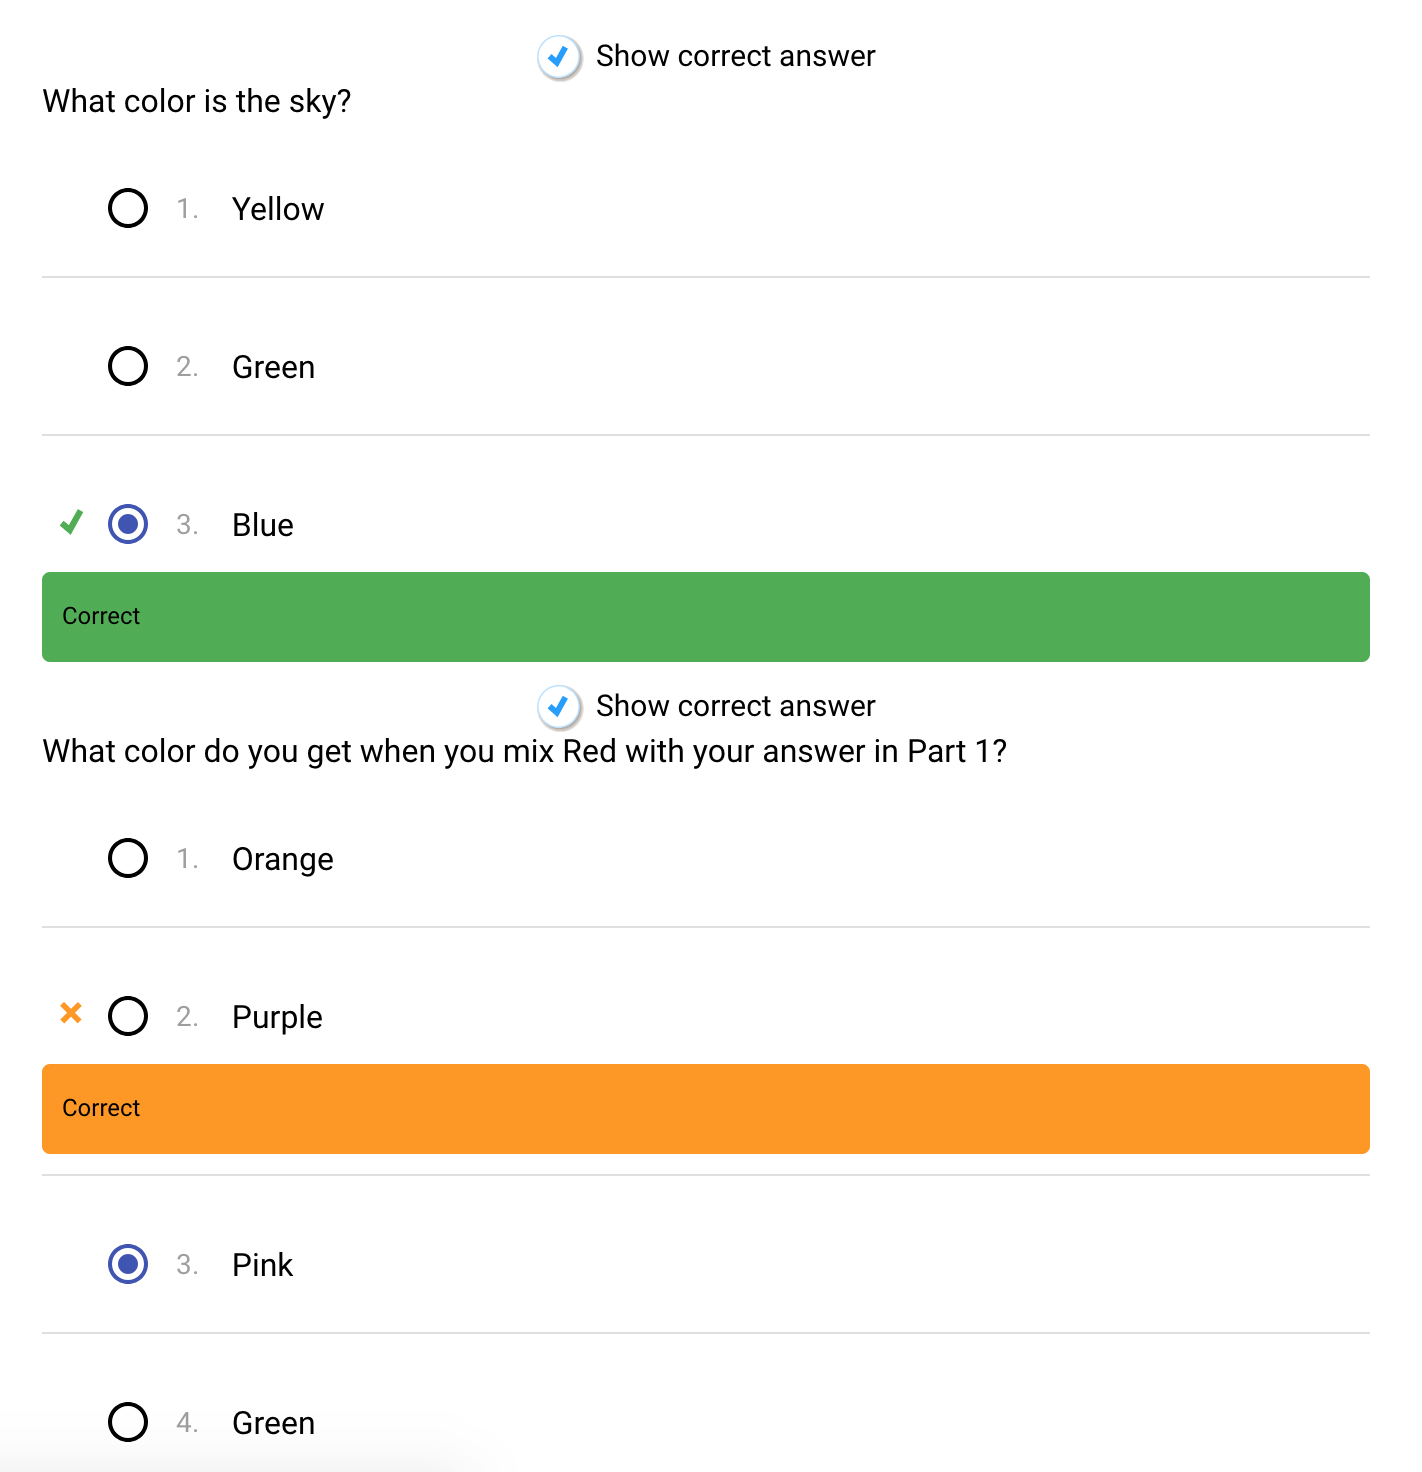Click the question text about mixing Red

click(524, 751)
